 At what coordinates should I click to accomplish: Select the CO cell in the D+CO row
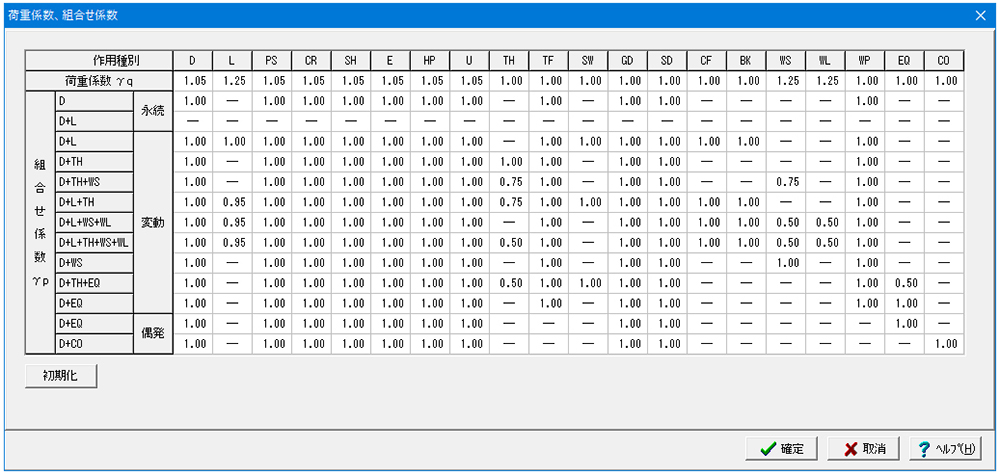pyautogui.click(x=943, y=344)
